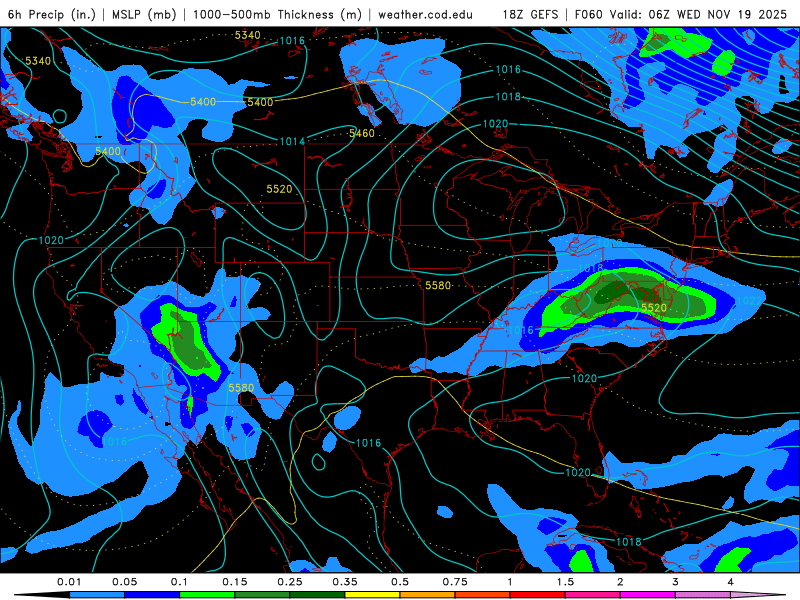Screen dimensions: 800x600
Task: Pick the yellow 0.35–0.5 legend swatch
Action: pos(372,595)
